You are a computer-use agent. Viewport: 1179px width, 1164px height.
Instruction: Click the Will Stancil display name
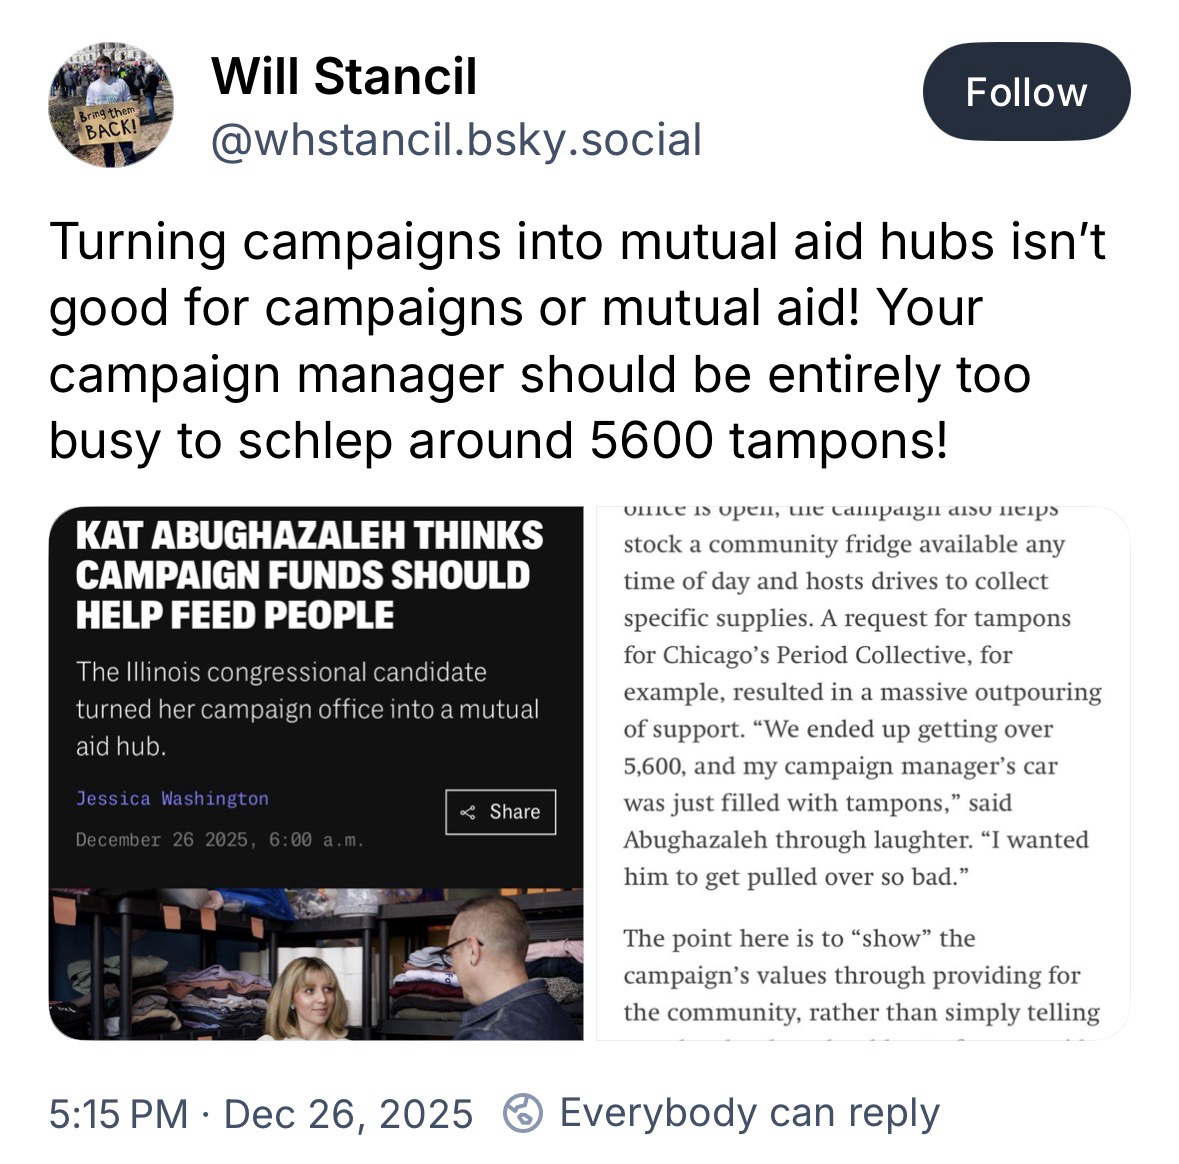tap(344, 76)
